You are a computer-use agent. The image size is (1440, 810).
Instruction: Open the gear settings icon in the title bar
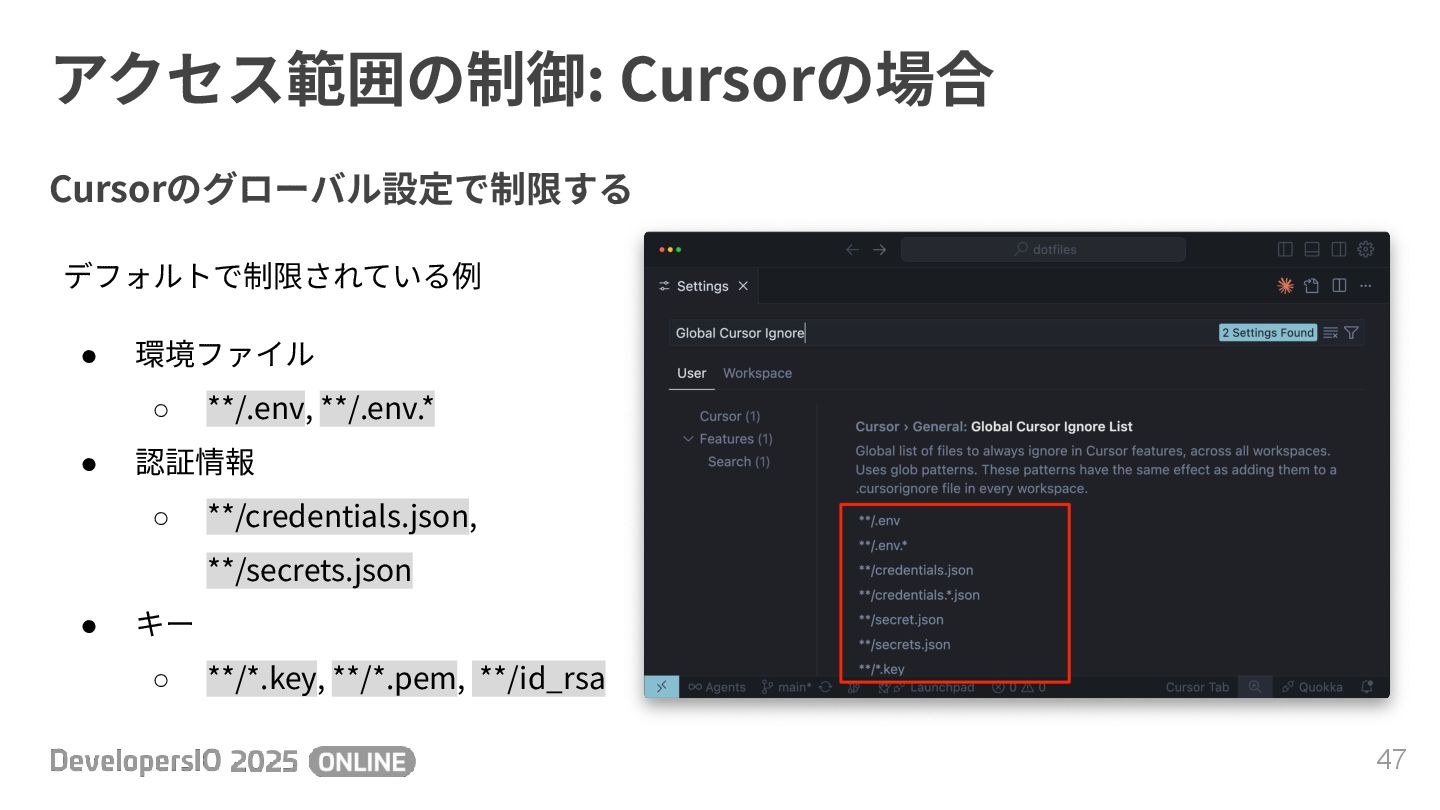coord(1366,250)
